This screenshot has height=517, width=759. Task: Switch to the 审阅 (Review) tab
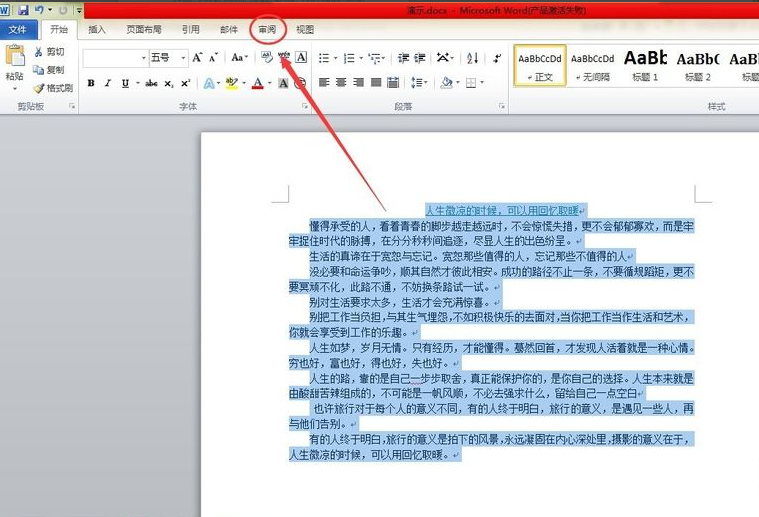[267, 30]
